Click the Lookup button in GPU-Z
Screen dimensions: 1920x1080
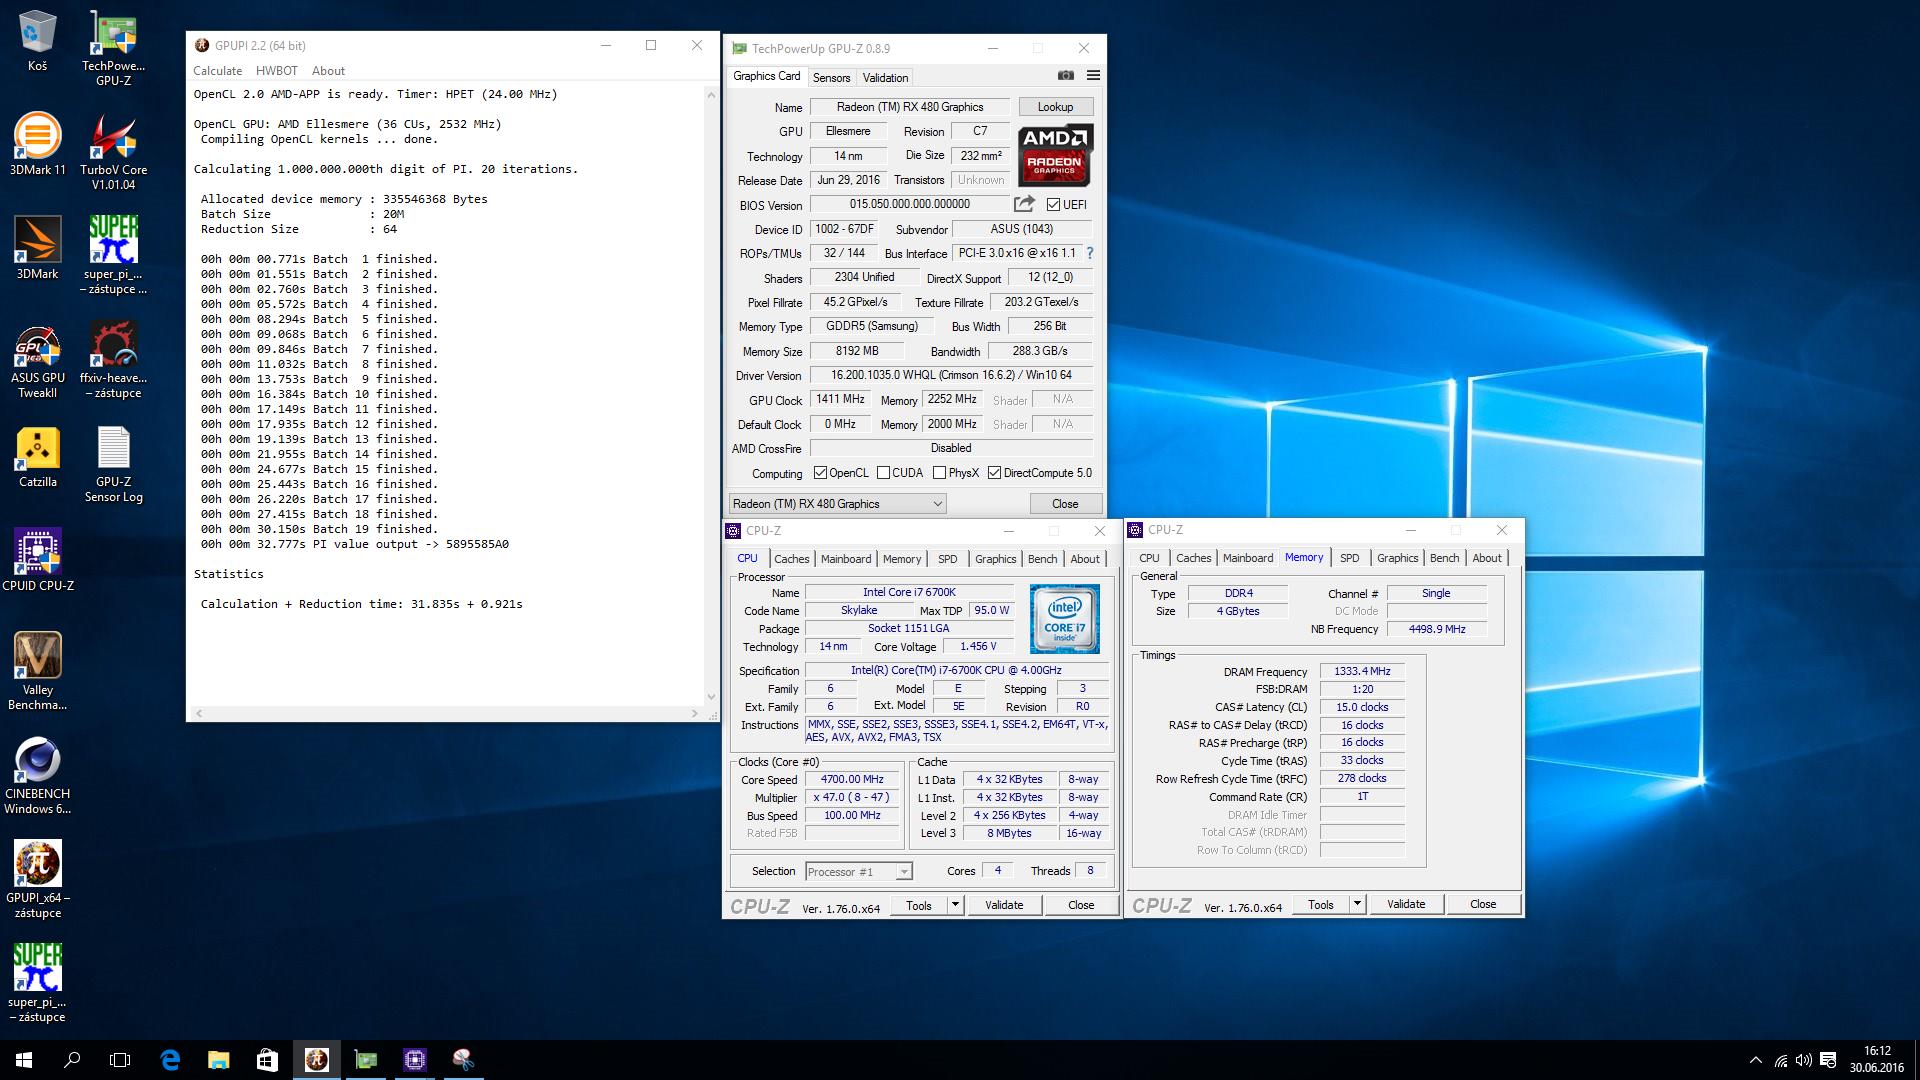pos(1055,107)
